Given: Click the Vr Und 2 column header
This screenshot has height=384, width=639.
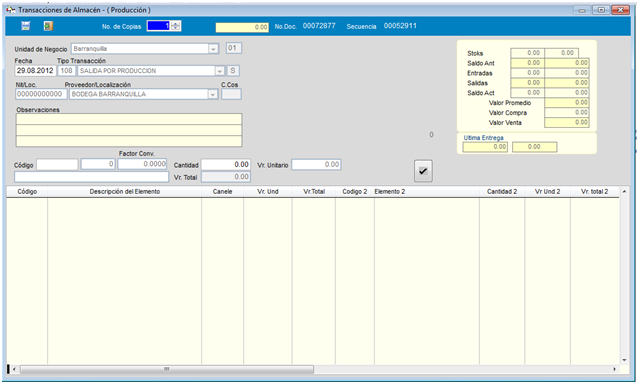Looking at the screenshot, I should [547, 192].
